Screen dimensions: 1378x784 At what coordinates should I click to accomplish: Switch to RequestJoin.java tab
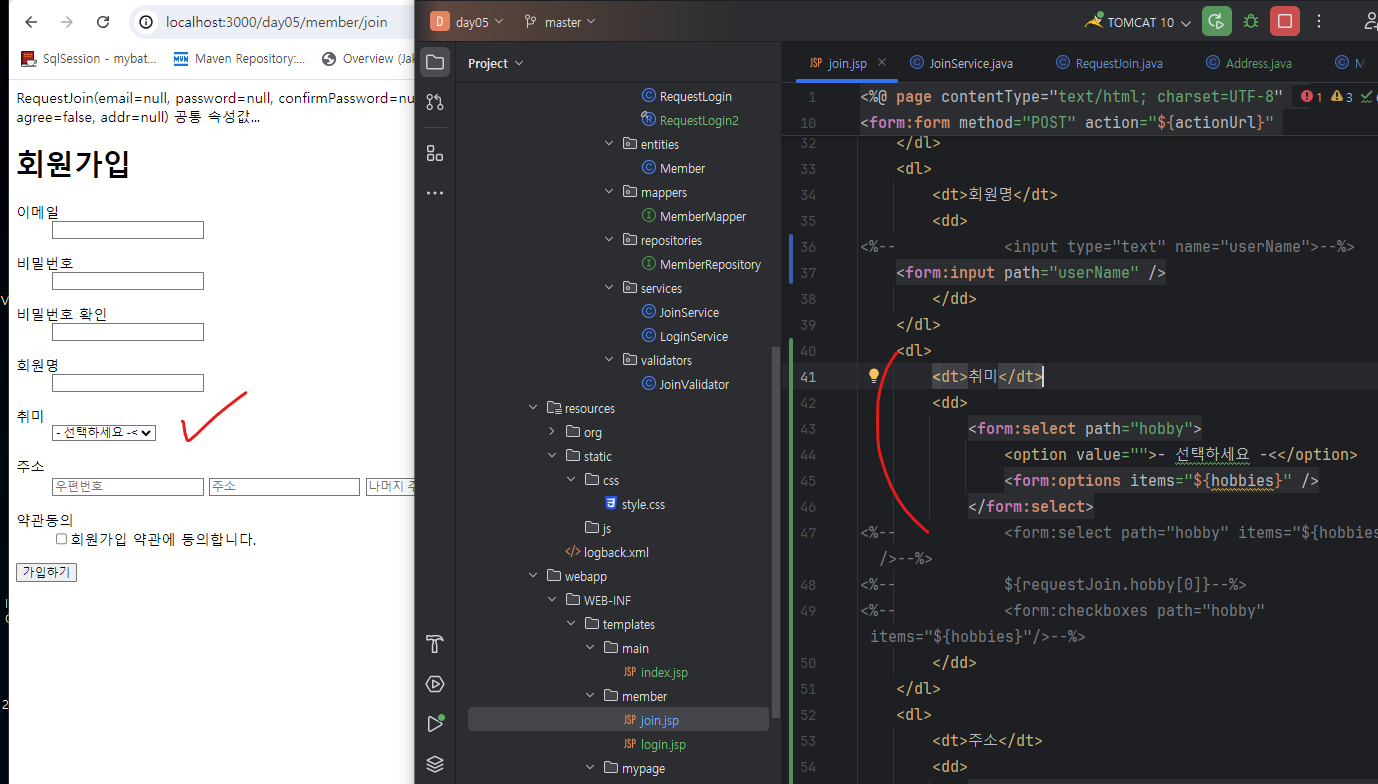[x=1108, y=63]
